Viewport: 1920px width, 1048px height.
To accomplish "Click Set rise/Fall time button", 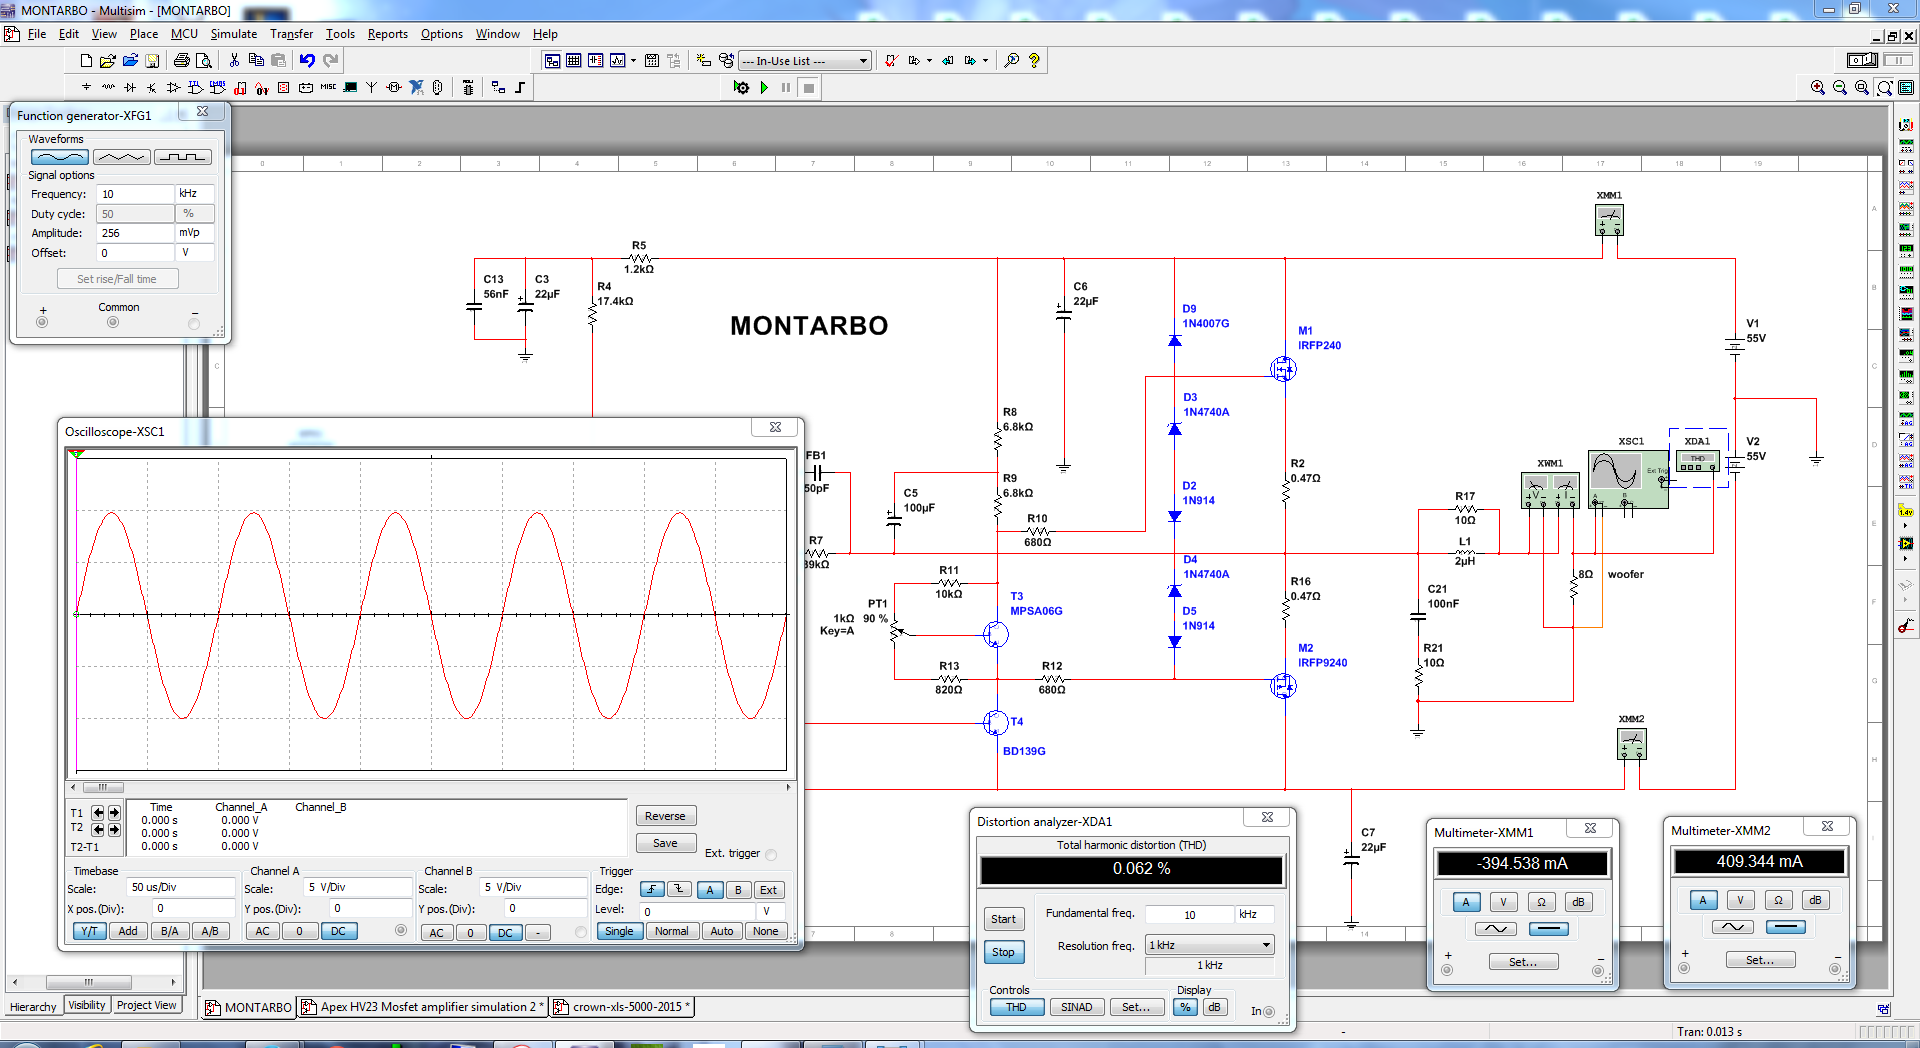I will tap(117, 279).
